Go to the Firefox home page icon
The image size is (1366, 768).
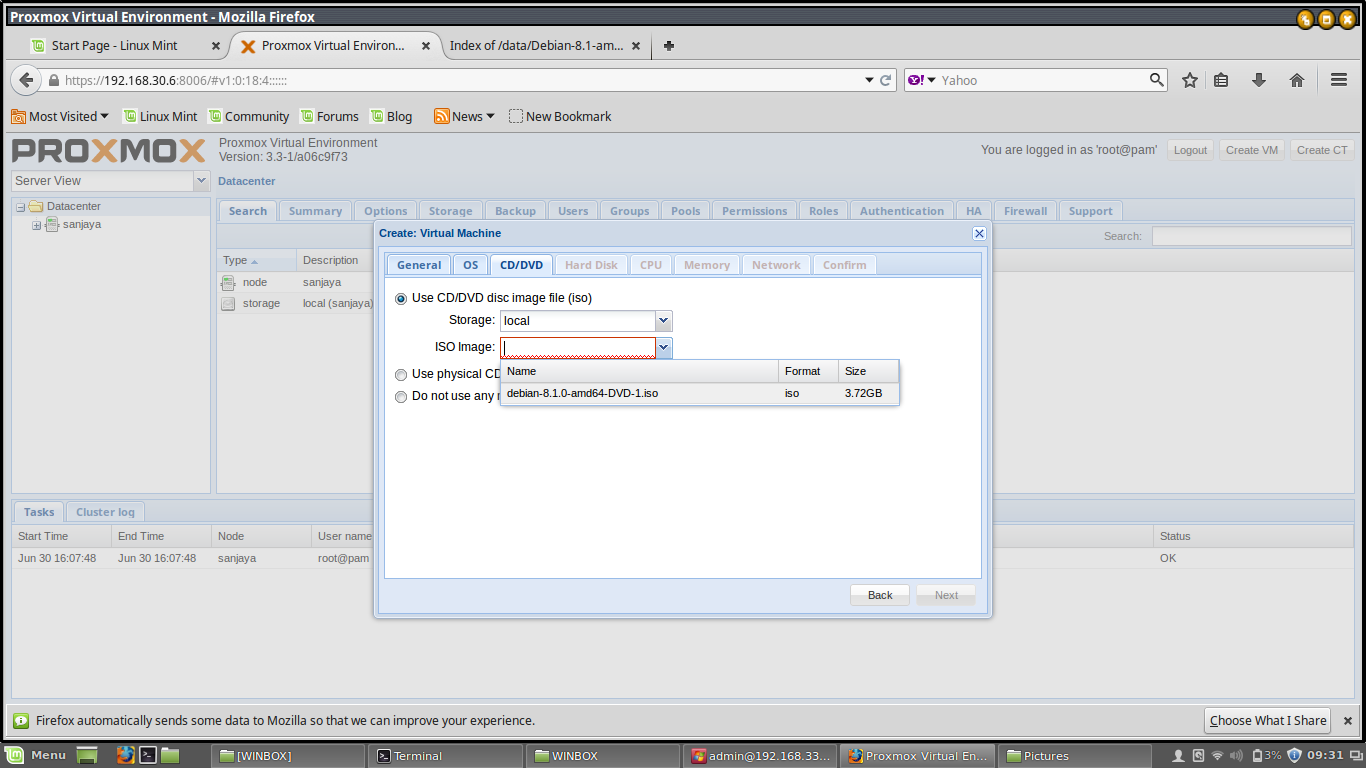click(1297, 80)
